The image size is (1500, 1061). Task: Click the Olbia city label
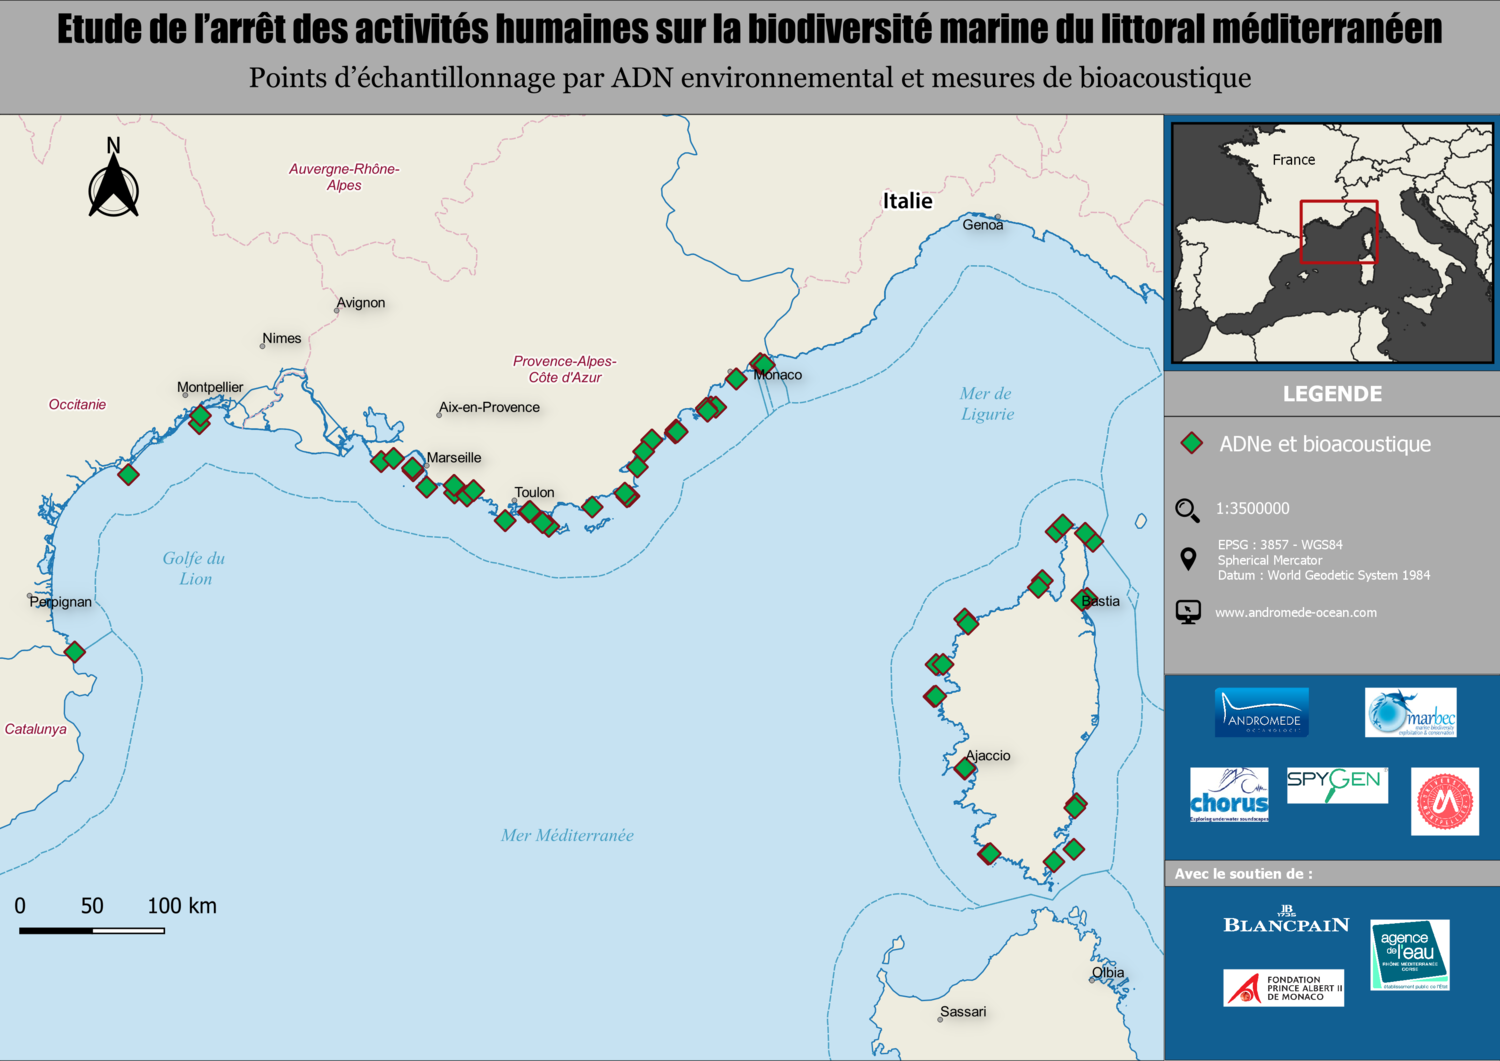(1108, 972)
